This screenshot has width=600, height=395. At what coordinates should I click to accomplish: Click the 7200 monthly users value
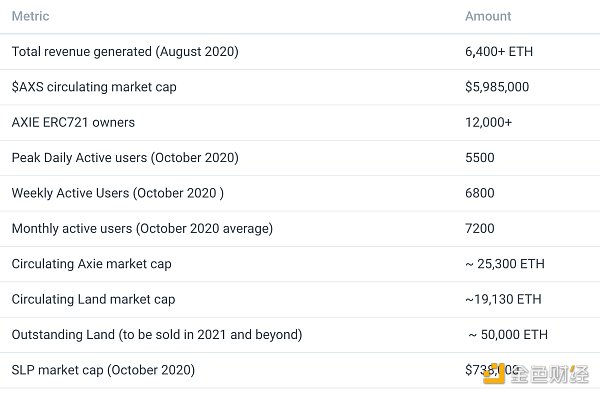coord(480,229)
